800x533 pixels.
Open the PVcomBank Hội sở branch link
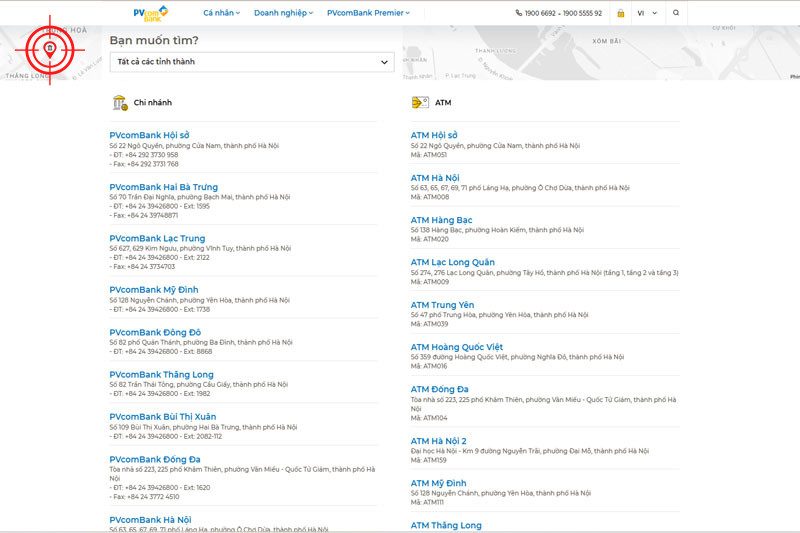149,135
